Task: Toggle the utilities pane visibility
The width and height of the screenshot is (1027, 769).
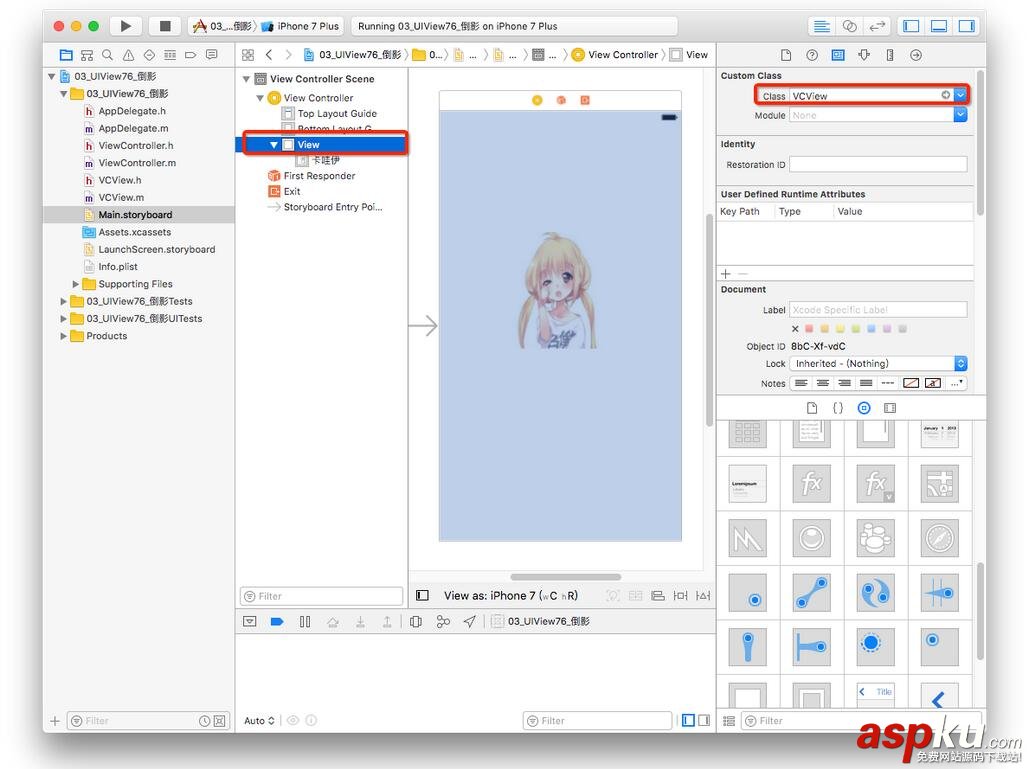Action: tap(966, 26)
